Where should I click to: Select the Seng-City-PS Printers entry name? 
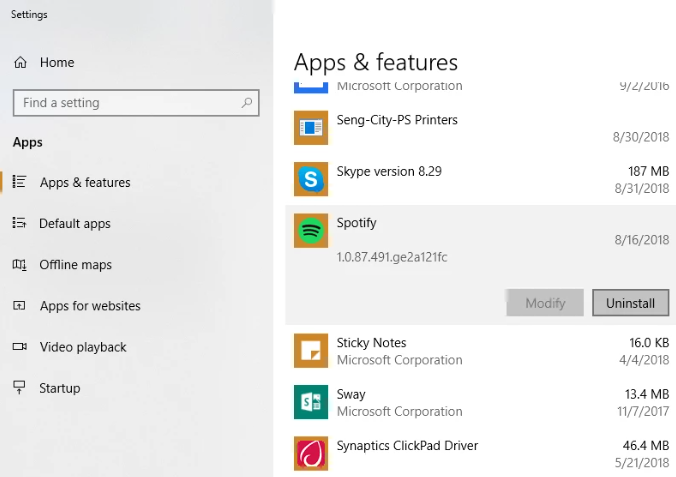click(x=397, y=120)
